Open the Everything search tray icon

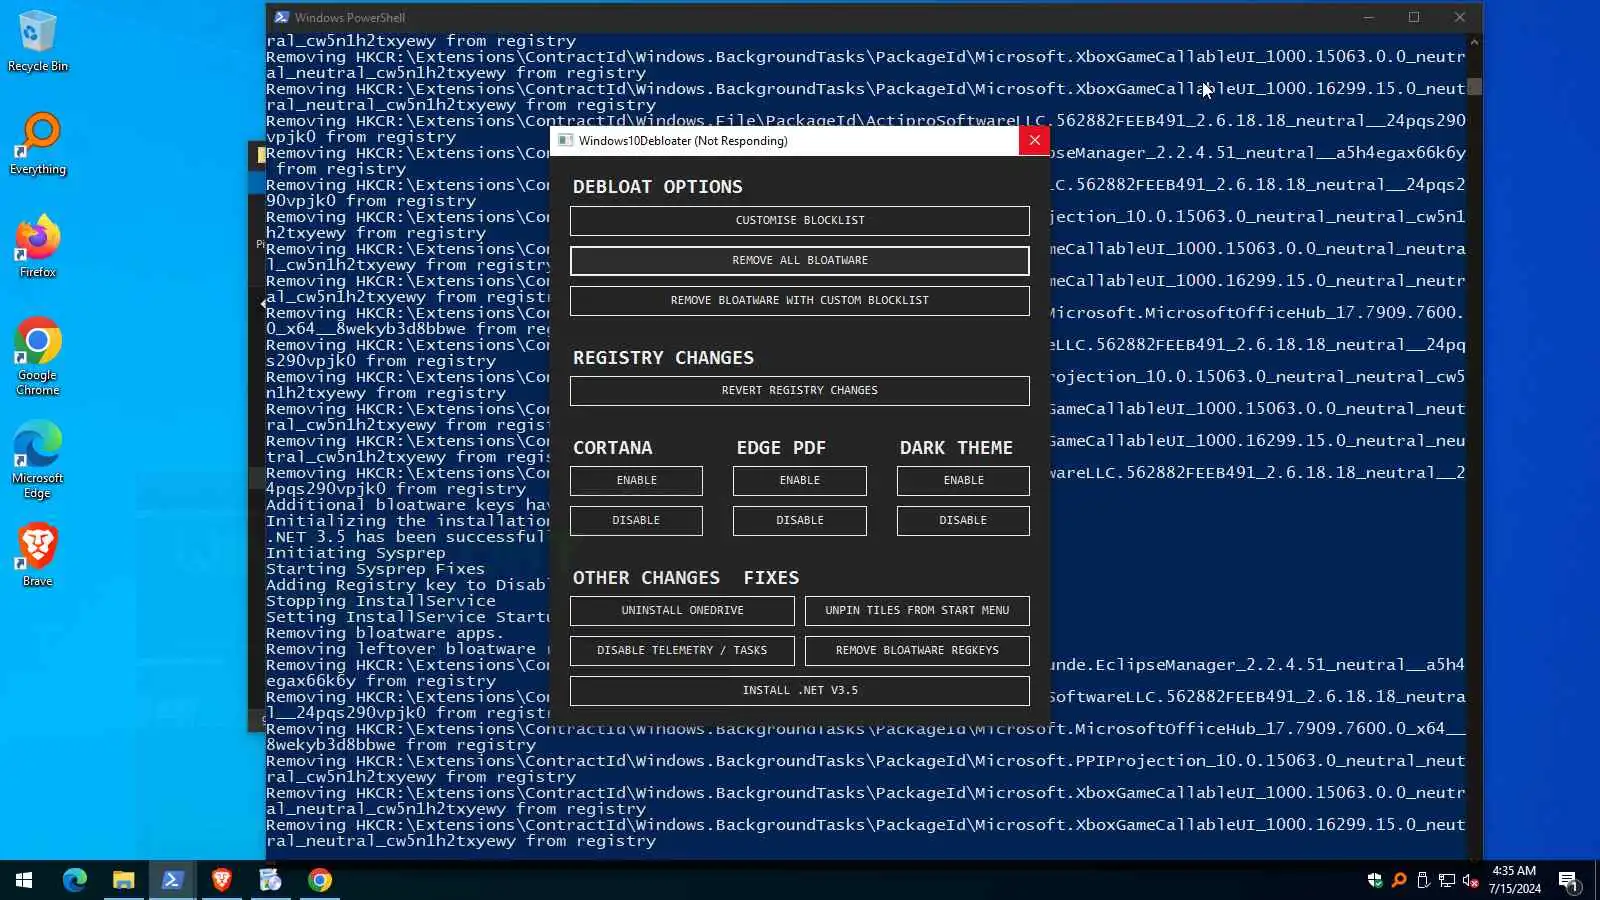tap(1399, 880)
